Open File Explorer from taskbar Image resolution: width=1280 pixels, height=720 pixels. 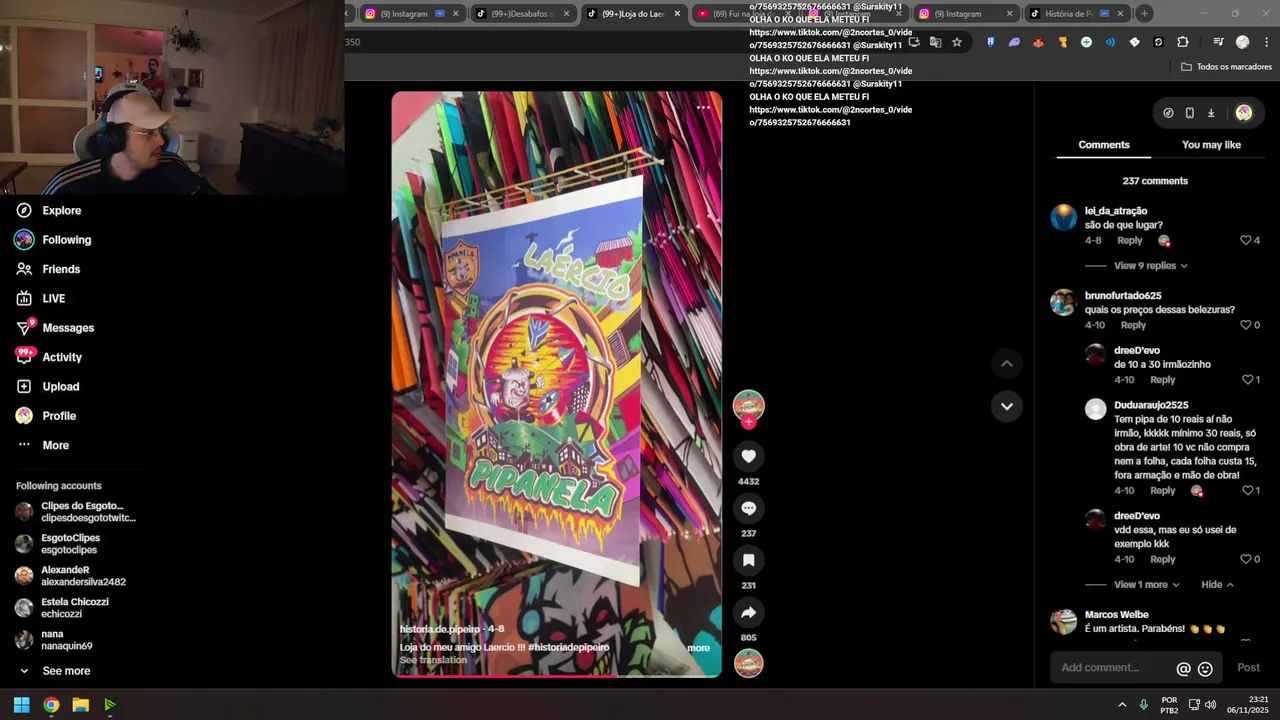[x=80, y=705]
